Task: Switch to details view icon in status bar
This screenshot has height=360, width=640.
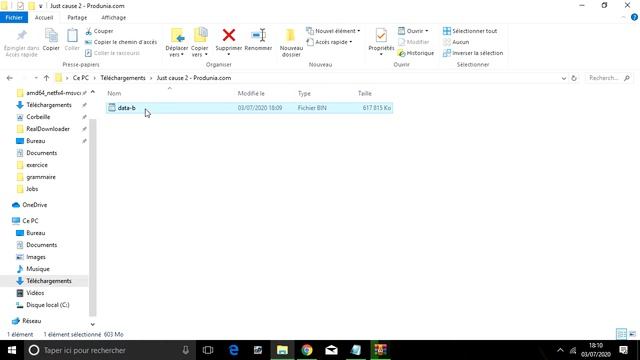Action: (621, 334)
